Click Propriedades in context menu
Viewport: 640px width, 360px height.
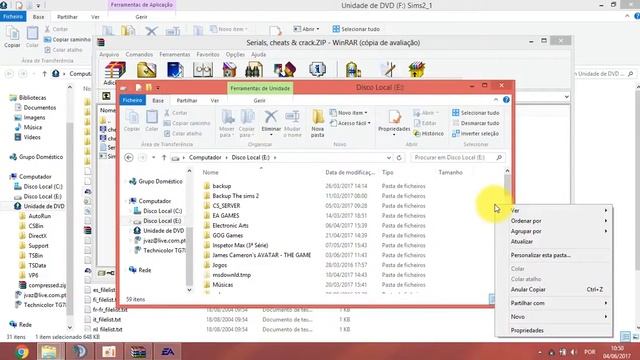coord(554,330)
